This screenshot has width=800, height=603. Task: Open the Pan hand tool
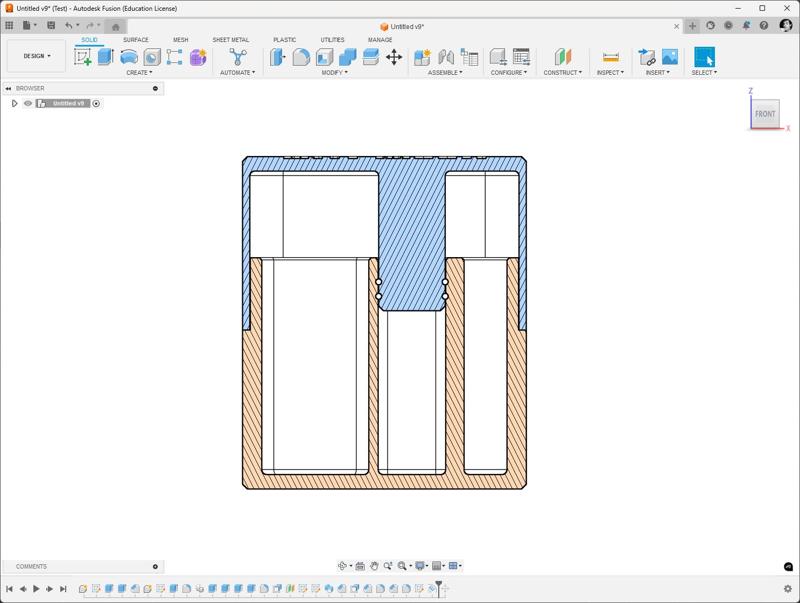point(374,566)
